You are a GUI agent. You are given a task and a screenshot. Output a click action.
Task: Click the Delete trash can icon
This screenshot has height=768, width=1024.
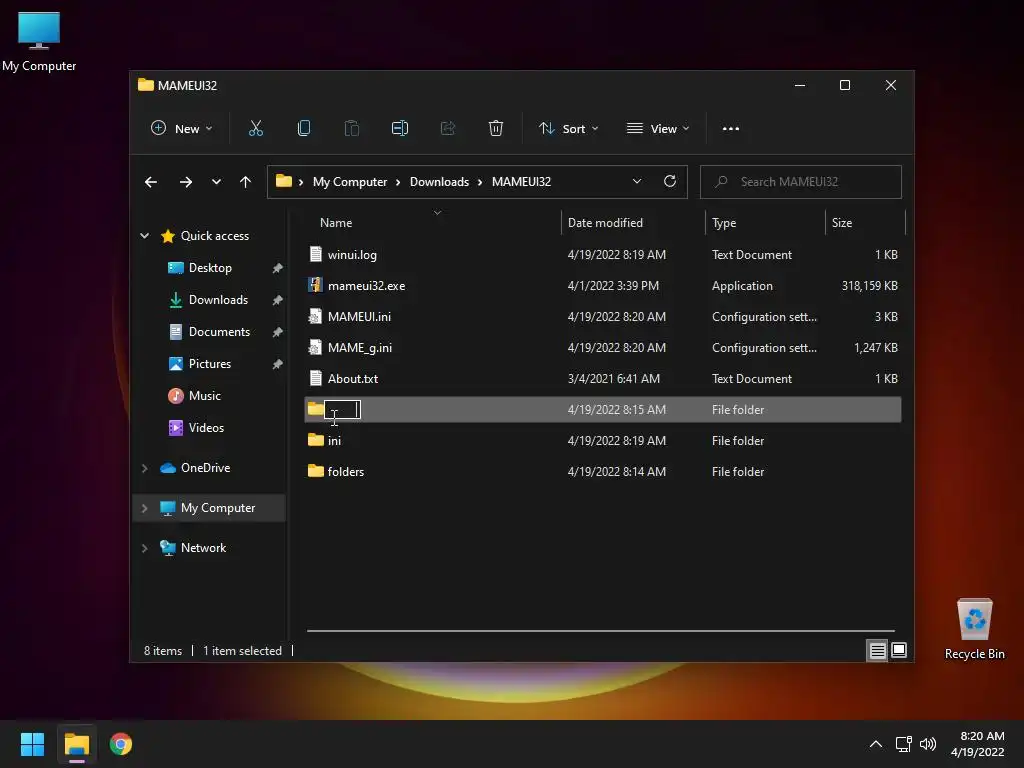pyautogui.click(x=496, y=129)
